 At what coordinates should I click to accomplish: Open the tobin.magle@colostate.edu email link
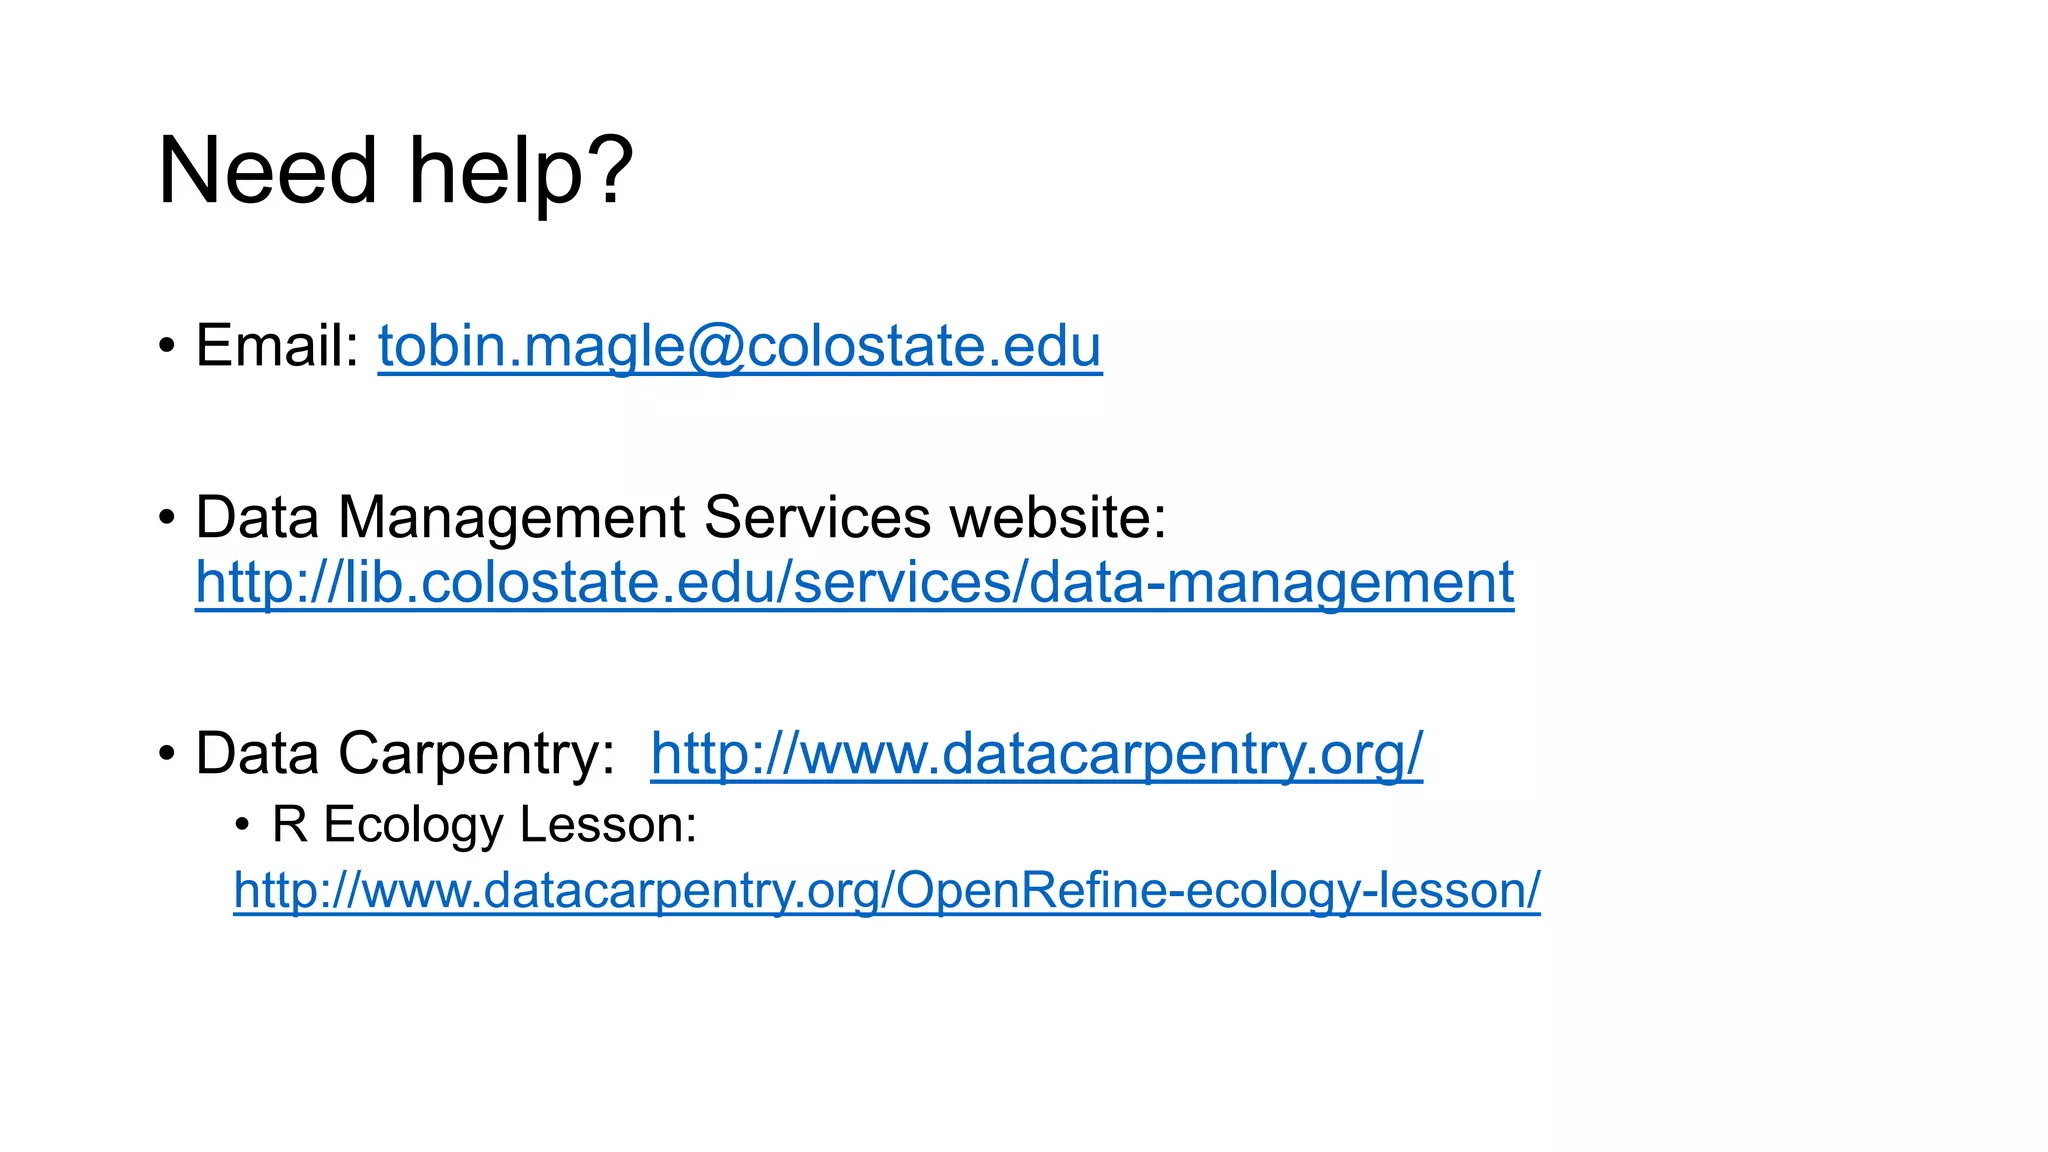click(x=740, y=347)
